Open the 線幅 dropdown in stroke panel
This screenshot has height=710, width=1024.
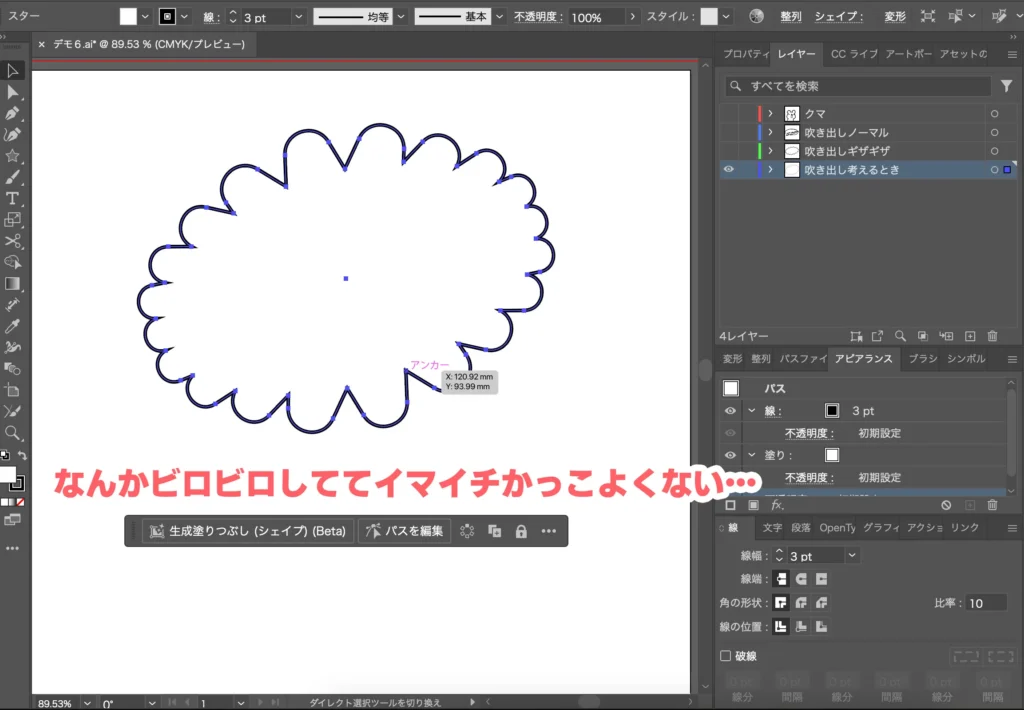pyautogui.click(x=852, y=555)
